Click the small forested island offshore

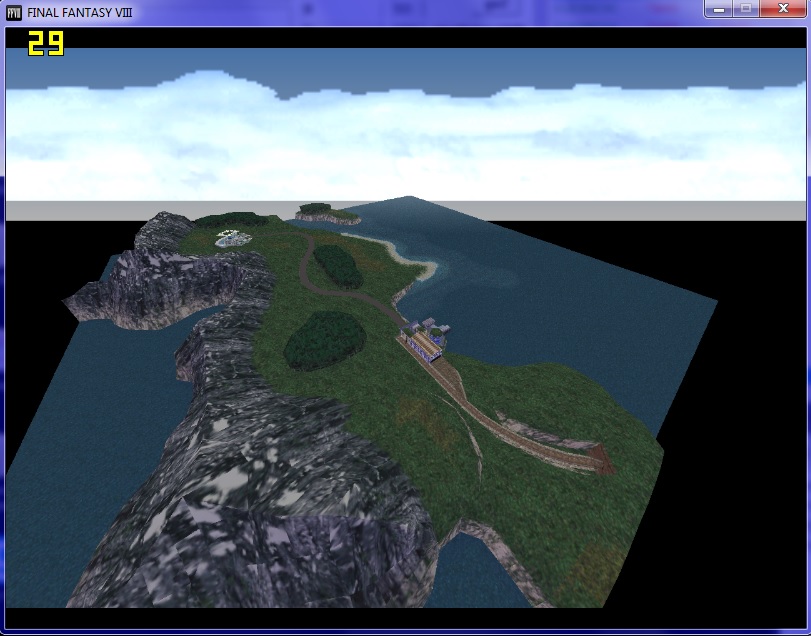[x=327, y=214]
